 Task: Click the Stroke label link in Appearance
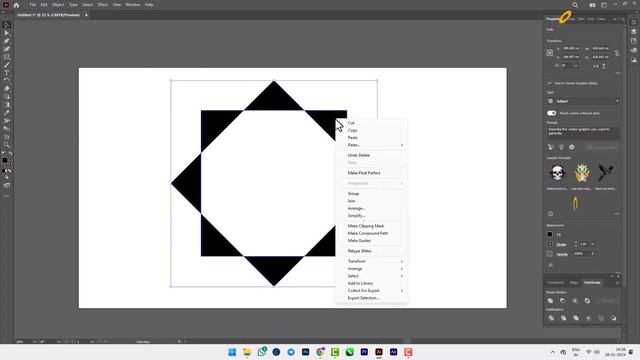[561, 244]
